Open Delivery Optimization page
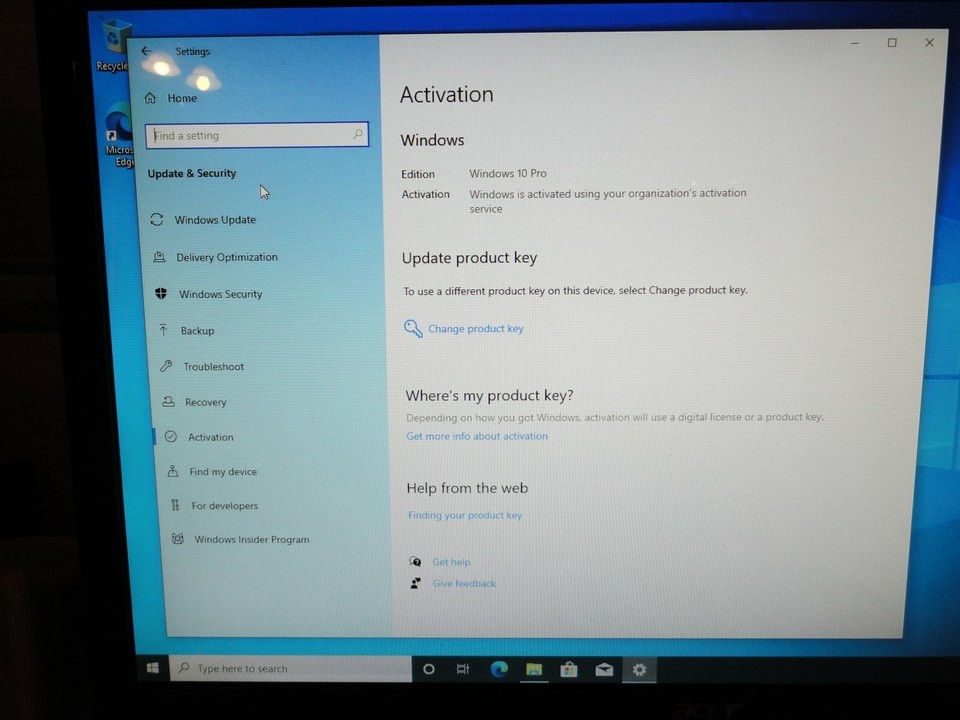 [x=226, y=257]
